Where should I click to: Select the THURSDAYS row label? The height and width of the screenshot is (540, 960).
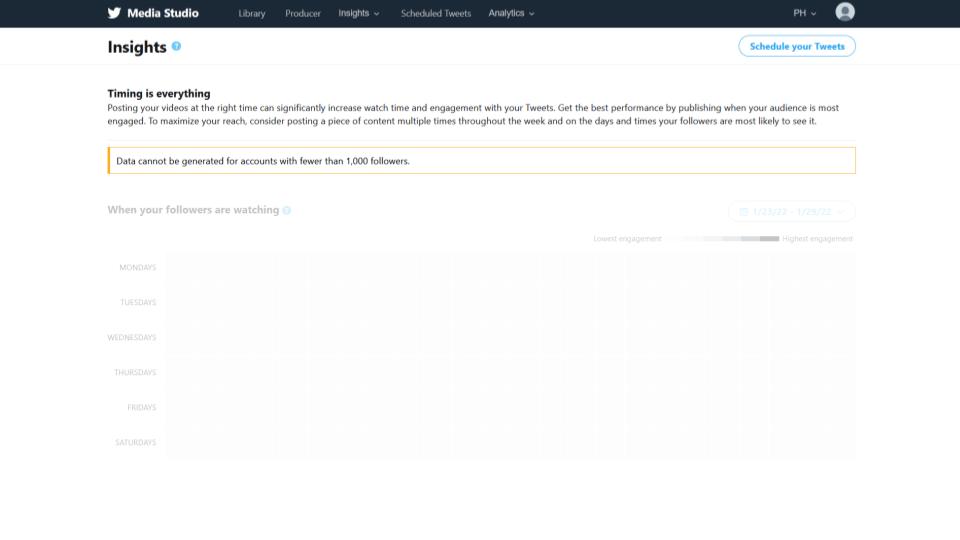point(135,372)
